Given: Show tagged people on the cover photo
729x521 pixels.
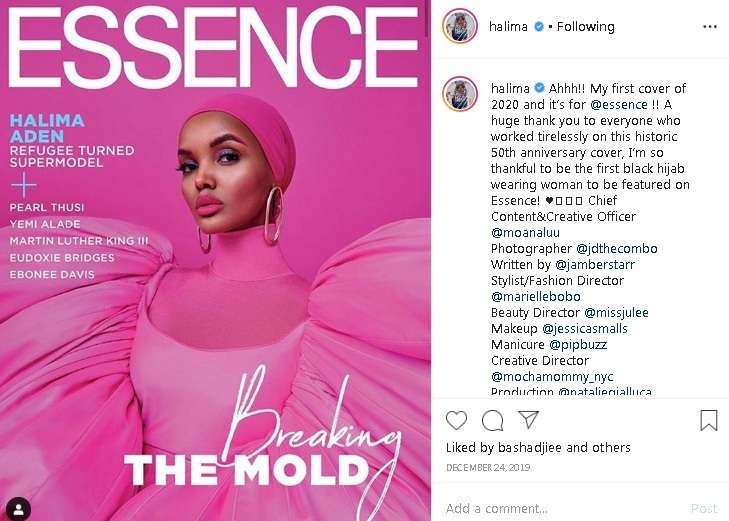Looking at the screenshot, I should tap(19, 509).
